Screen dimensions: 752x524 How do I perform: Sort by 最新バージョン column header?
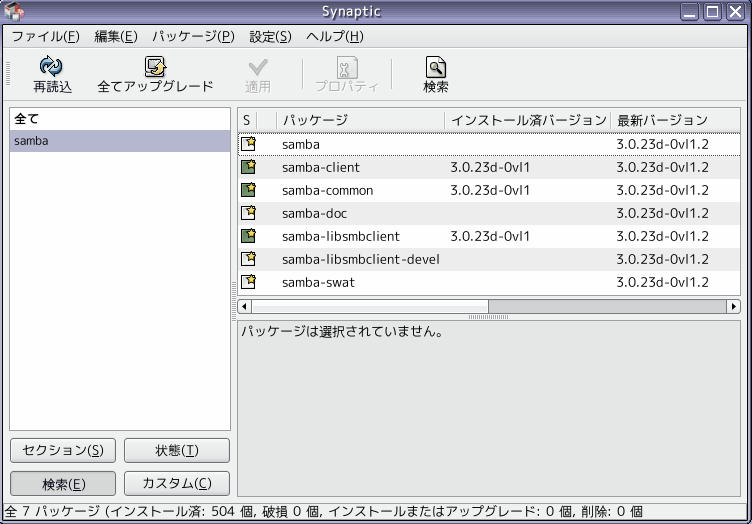pyautogui.click(x=675, y=120)
